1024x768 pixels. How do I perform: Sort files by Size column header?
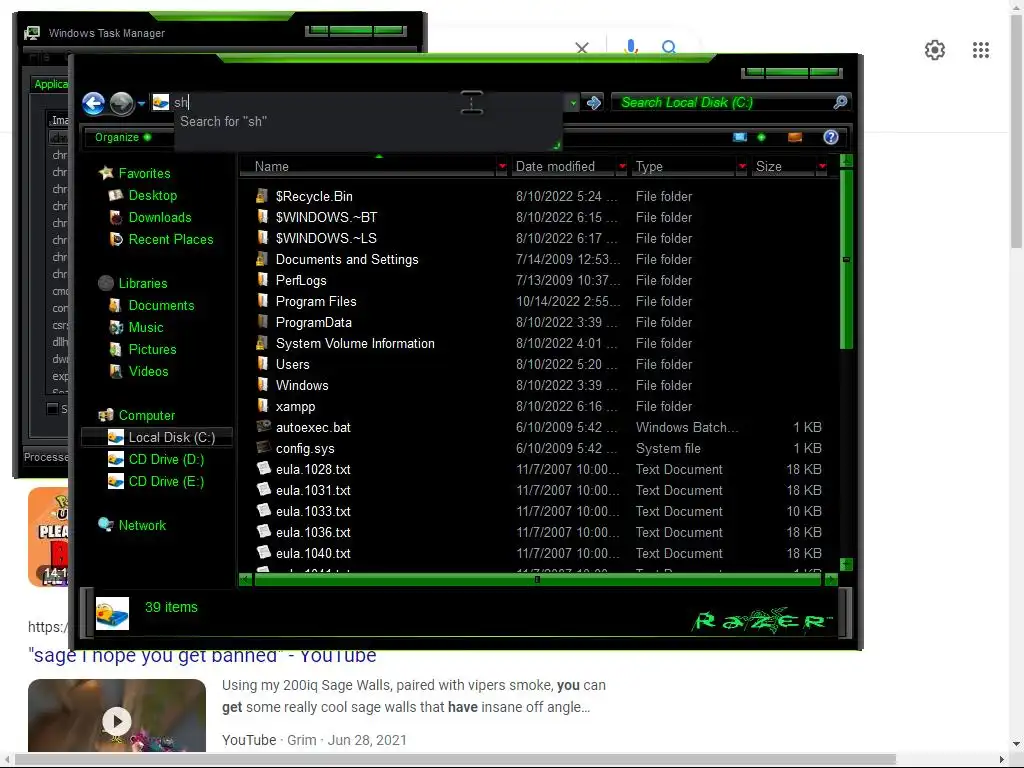[x=784, y=167]
